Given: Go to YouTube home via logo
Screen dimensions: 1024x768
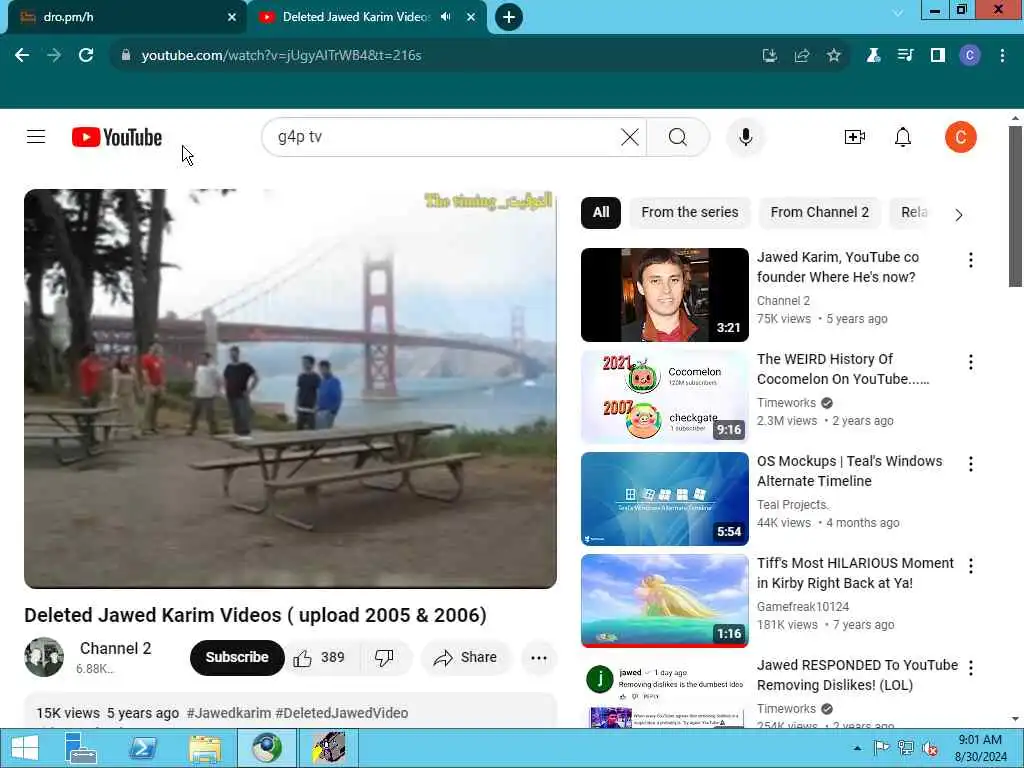Looking at the screenshot, I should coord(117,137).
